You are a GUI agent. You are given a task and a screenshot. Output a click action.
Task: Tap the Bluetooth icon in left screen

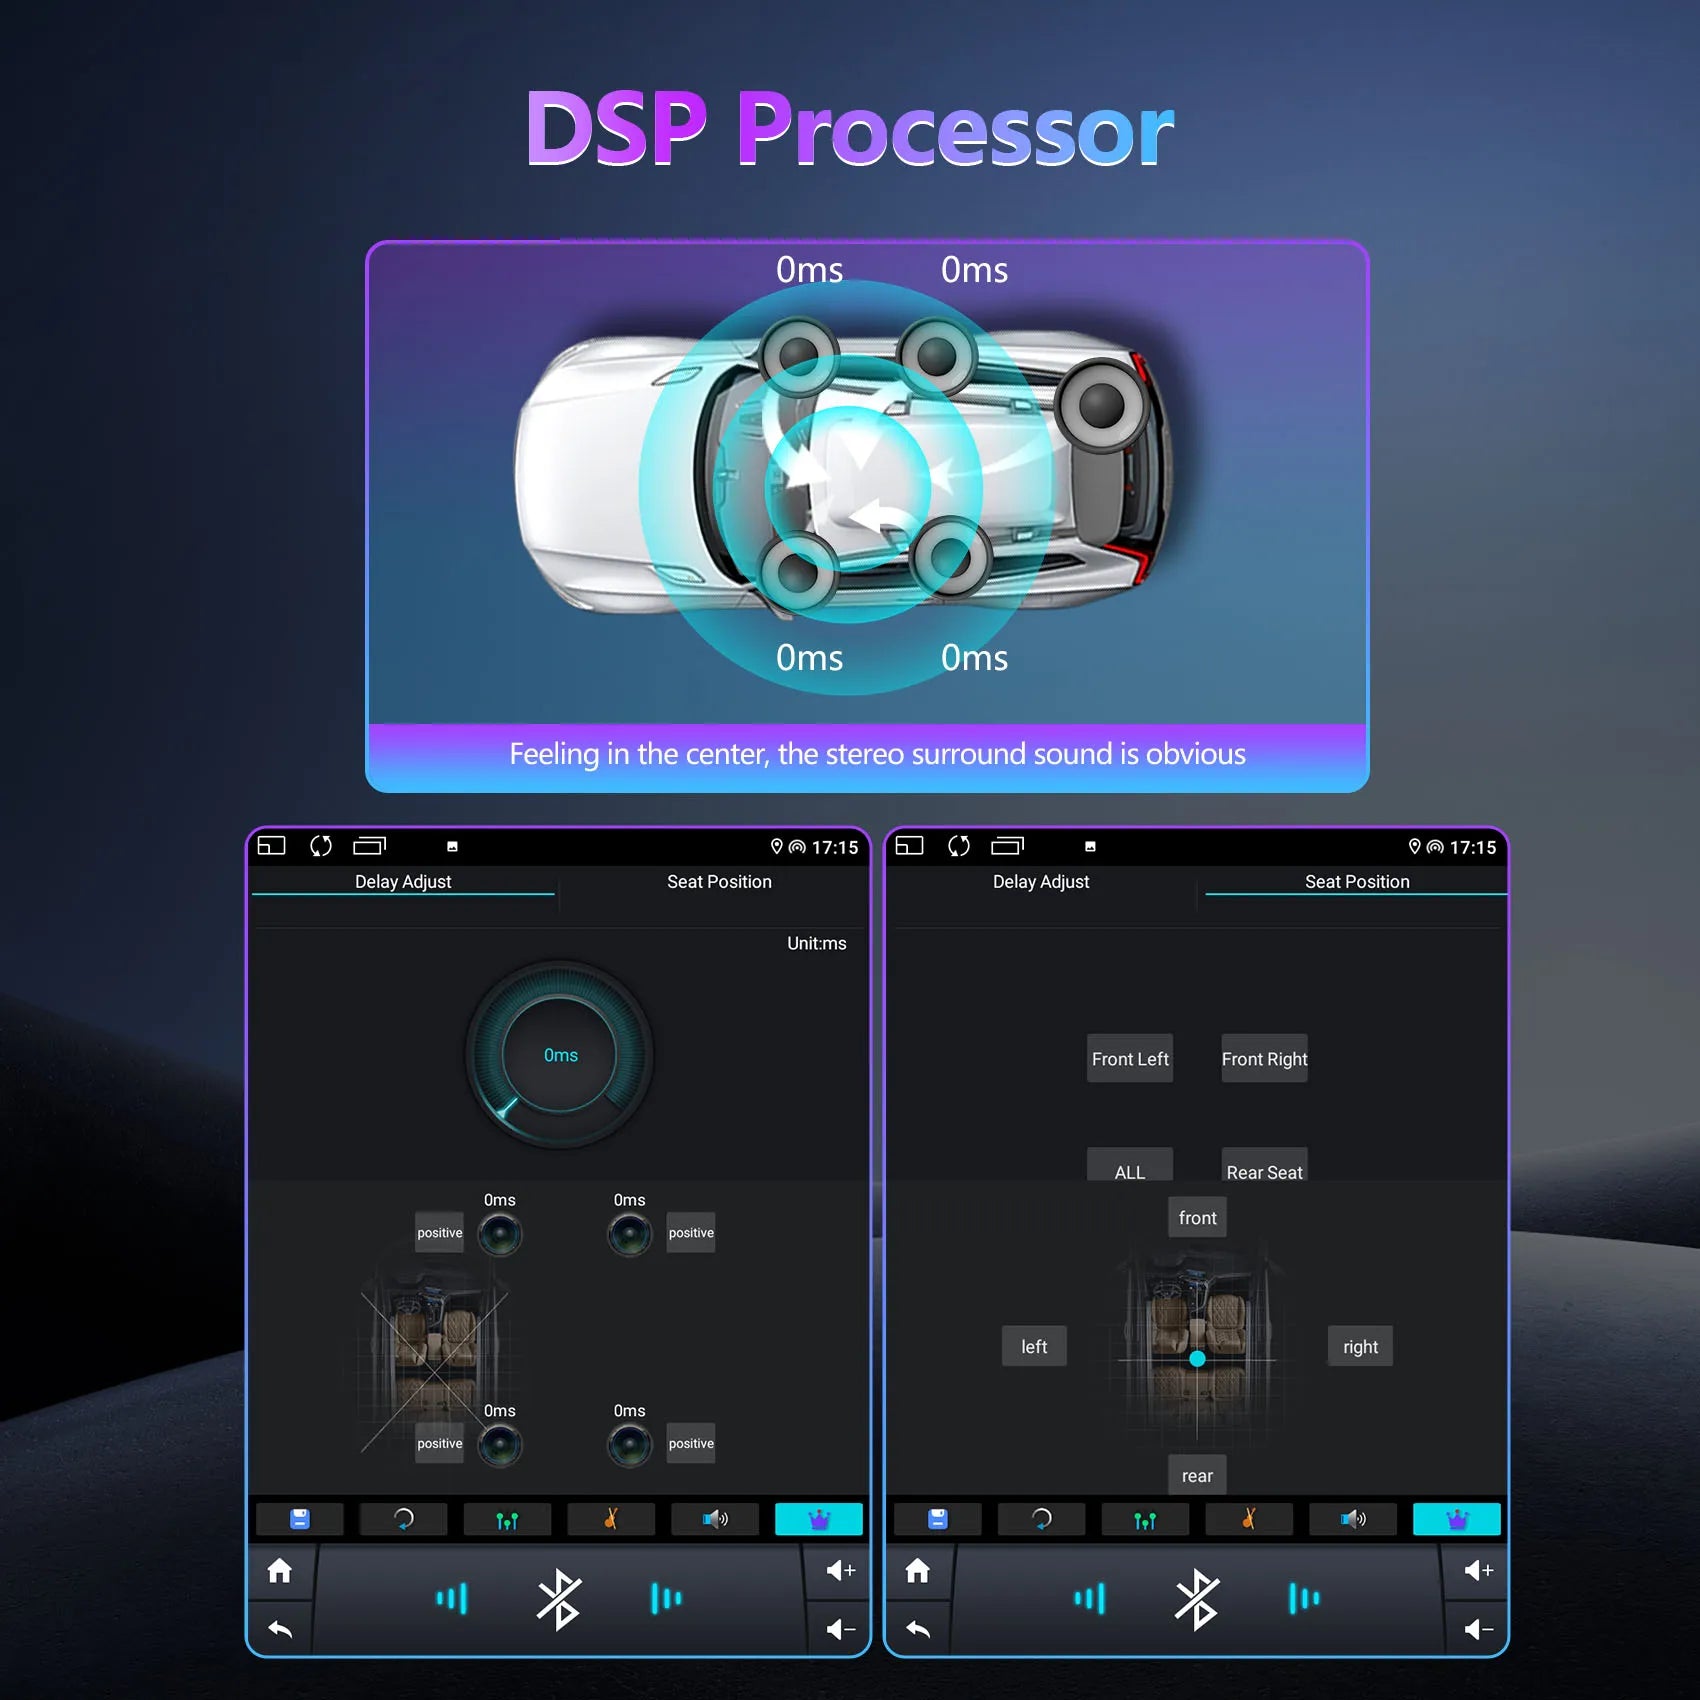(558, 1598)
